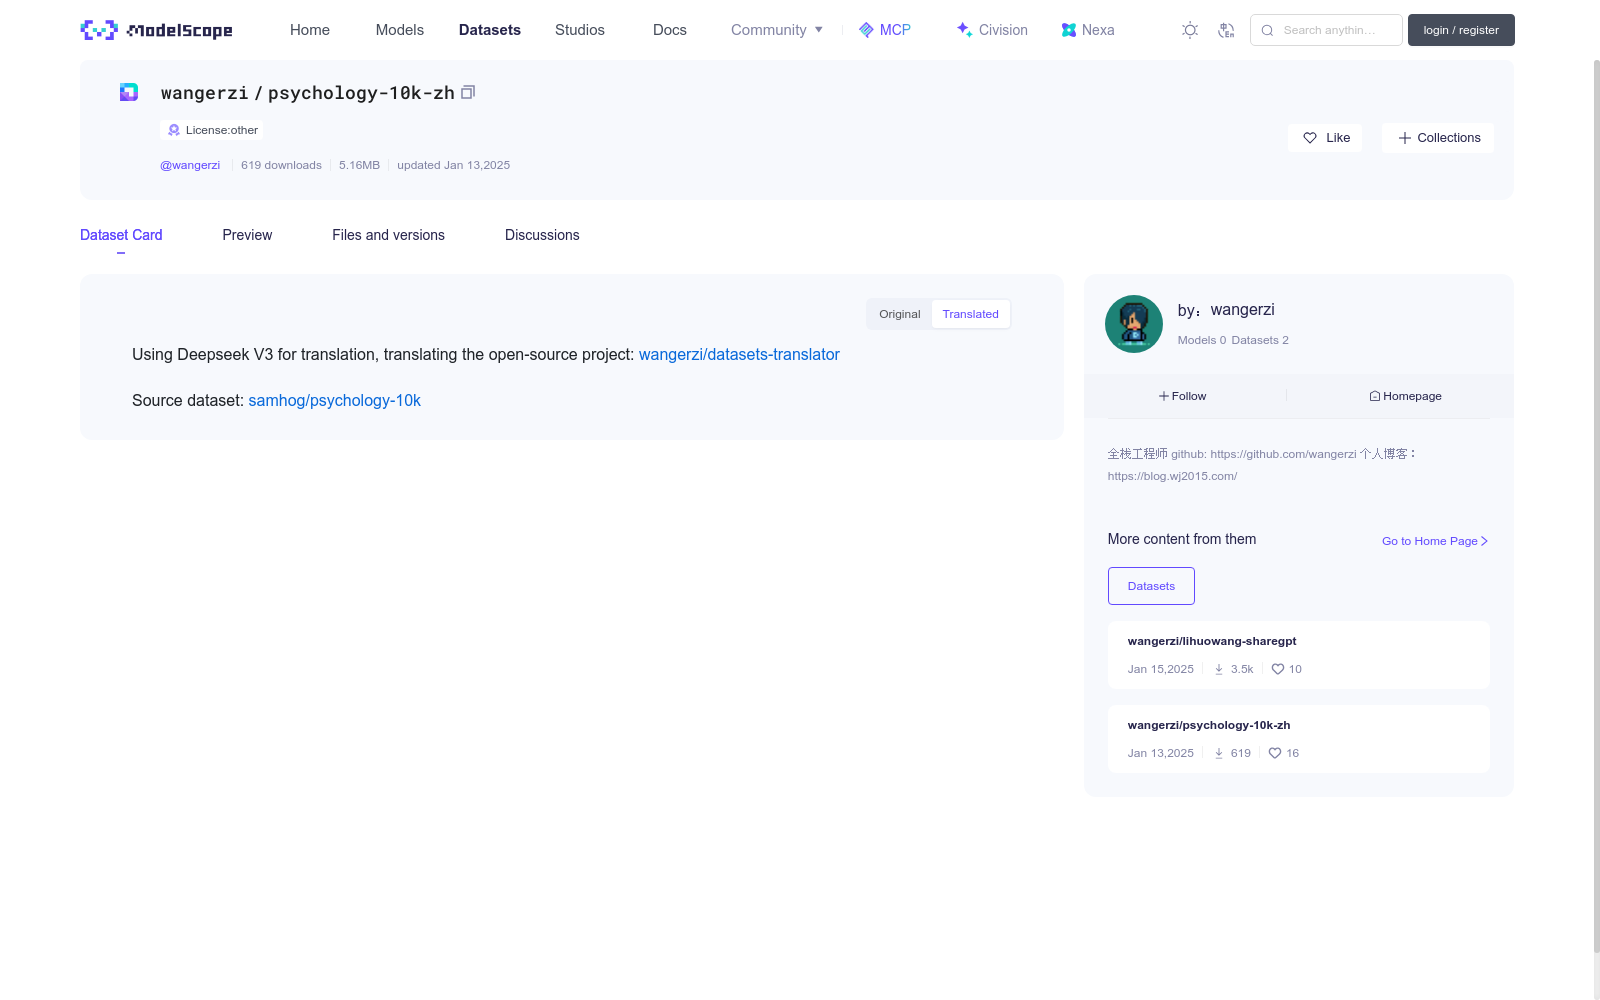Open the Datasets menu

point(490,30)
